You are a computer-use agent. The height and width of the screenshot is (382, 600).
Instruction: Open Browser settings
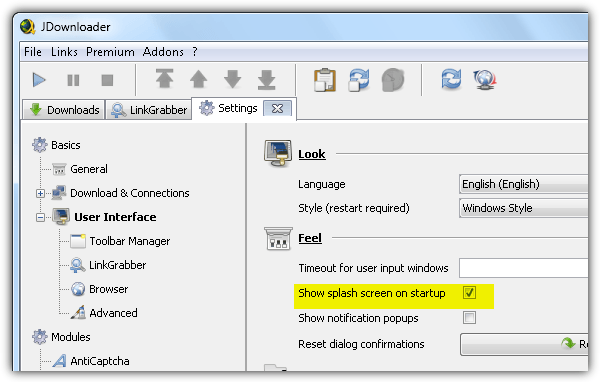pyautogui.click(x=108, y=289)
